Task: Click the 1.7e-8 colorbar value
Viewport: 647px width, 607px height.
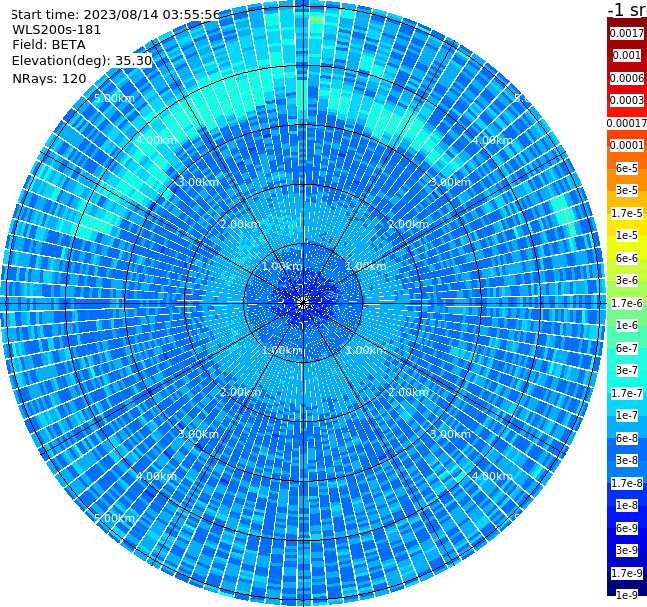Action: click(x=627, y=483)
